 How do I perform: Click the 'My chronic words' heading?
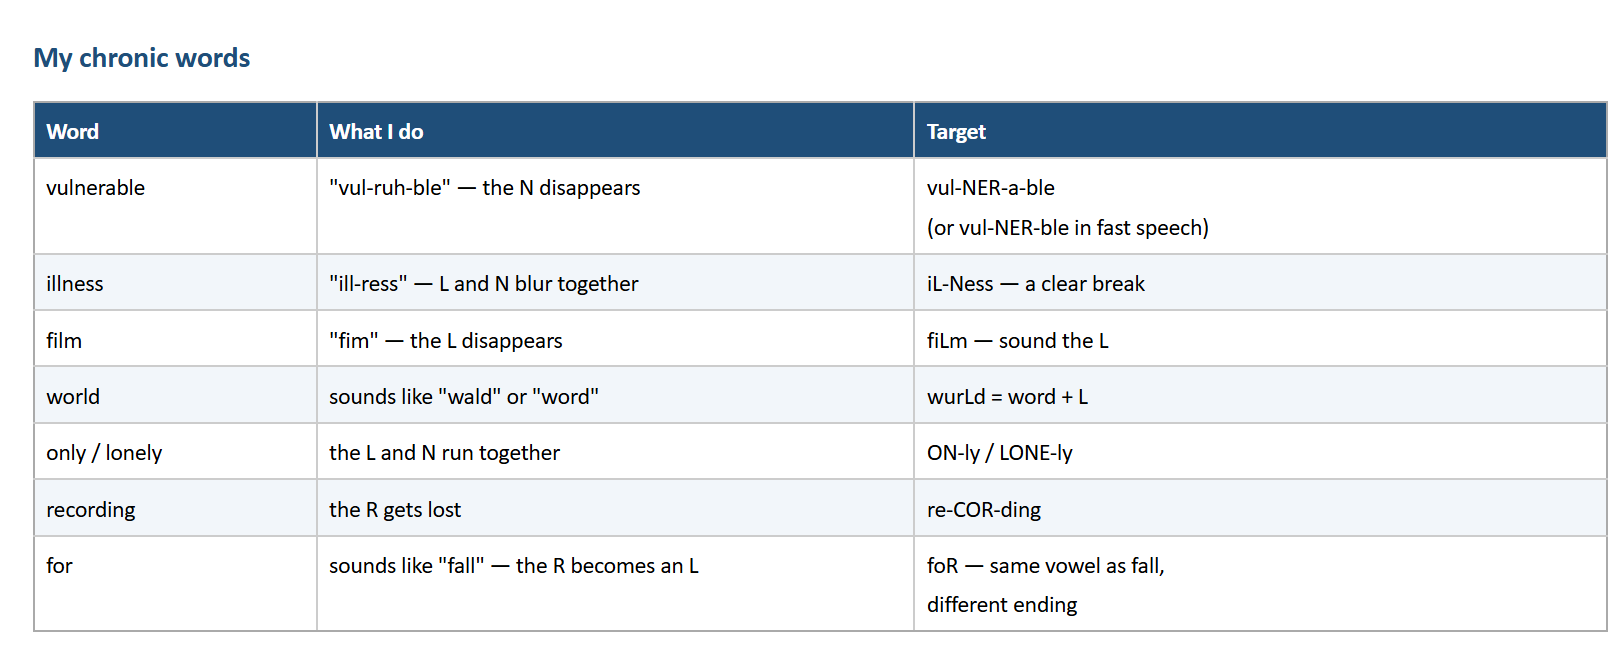tap(141, 58)
